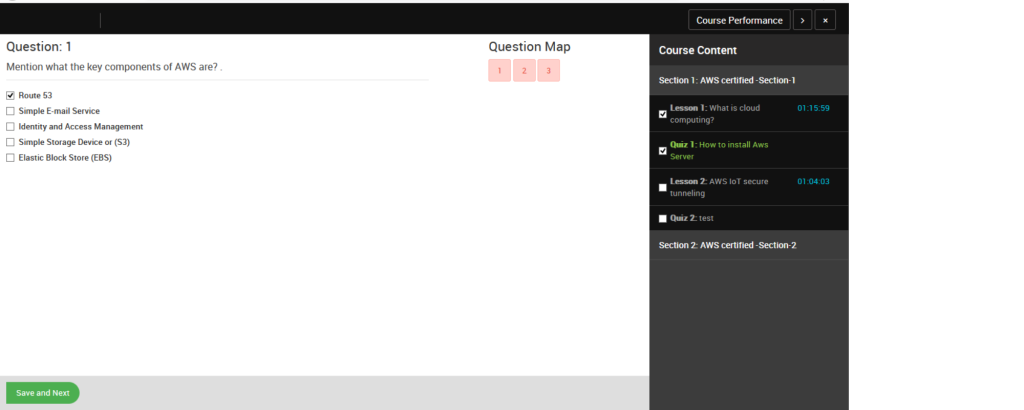Uncheck the Route 53 answer checkbox
1024x410 pixels.
point(10,95)
